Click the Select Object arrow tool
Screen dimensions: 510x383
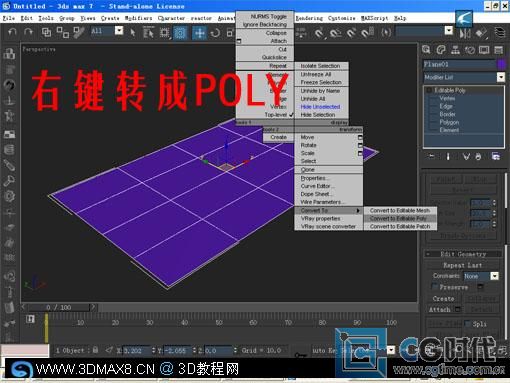[x=133, y=32]
